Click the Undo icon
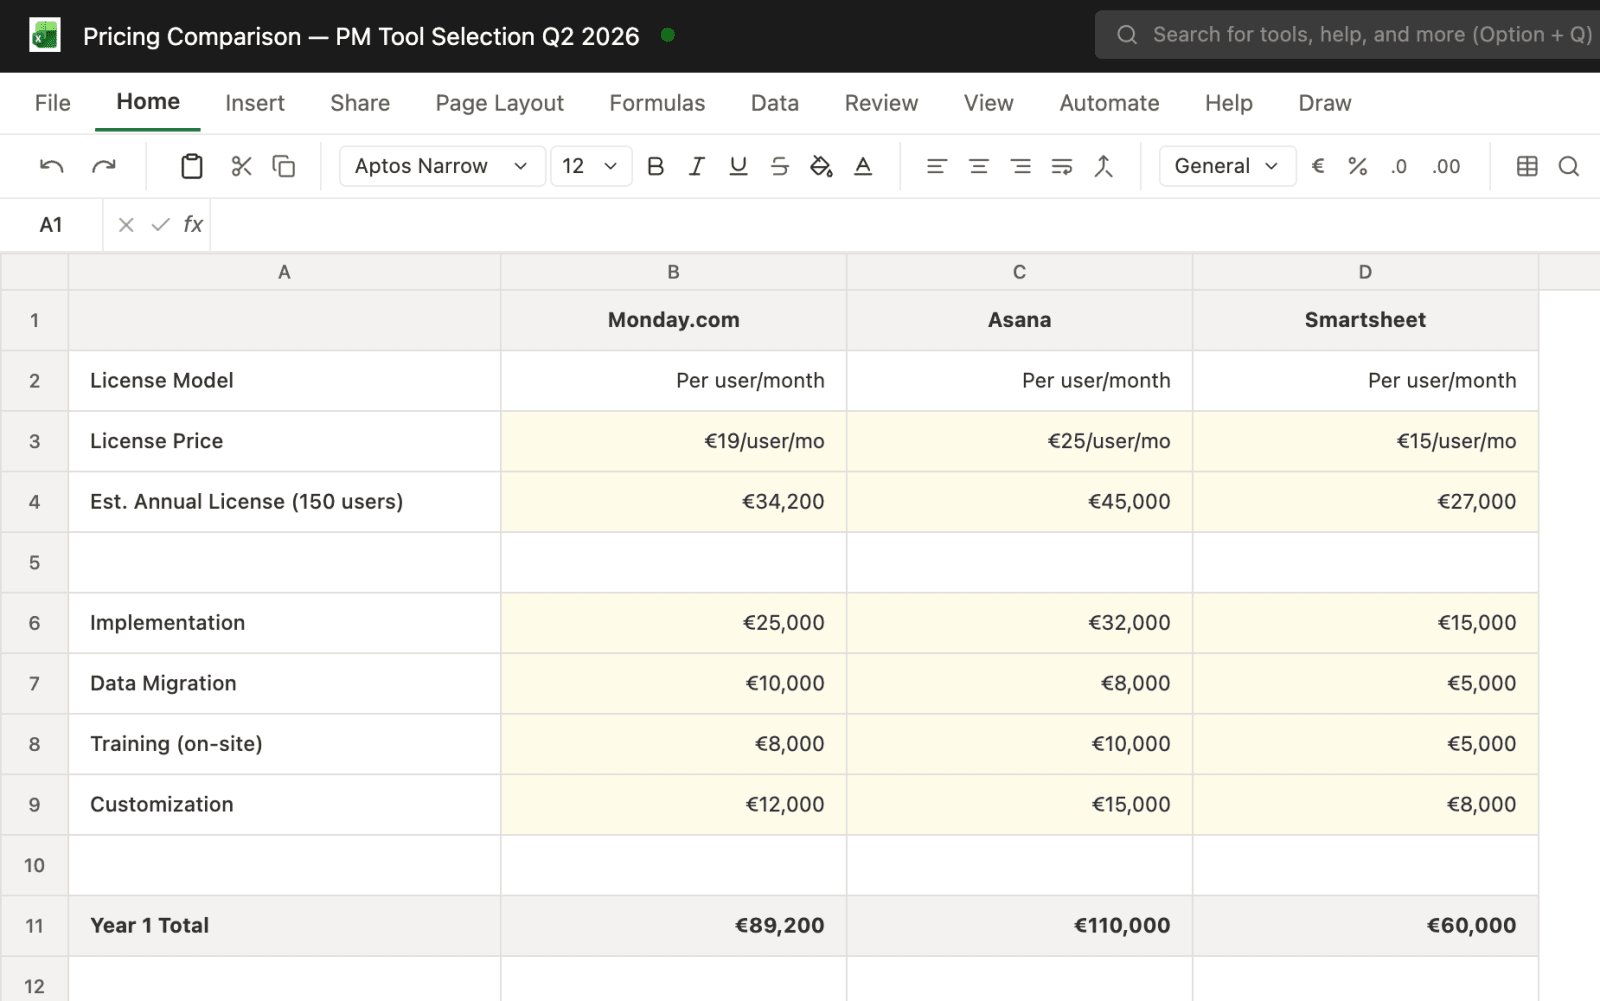Image resolution: width=1600 pixels, height=1001 pixels. [x=52, y=166]
